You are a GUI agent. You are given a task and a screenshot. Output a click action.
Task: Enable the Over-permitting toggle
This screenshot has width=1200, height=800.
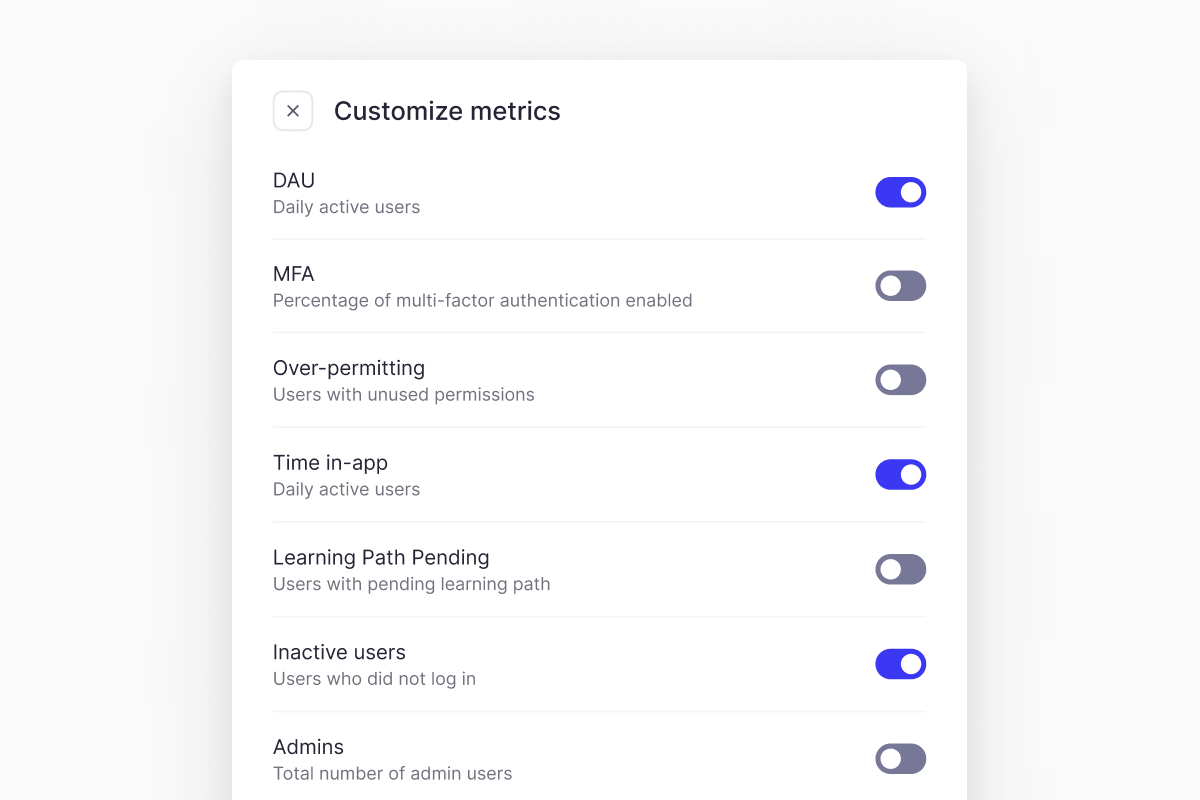coord(900,380)
